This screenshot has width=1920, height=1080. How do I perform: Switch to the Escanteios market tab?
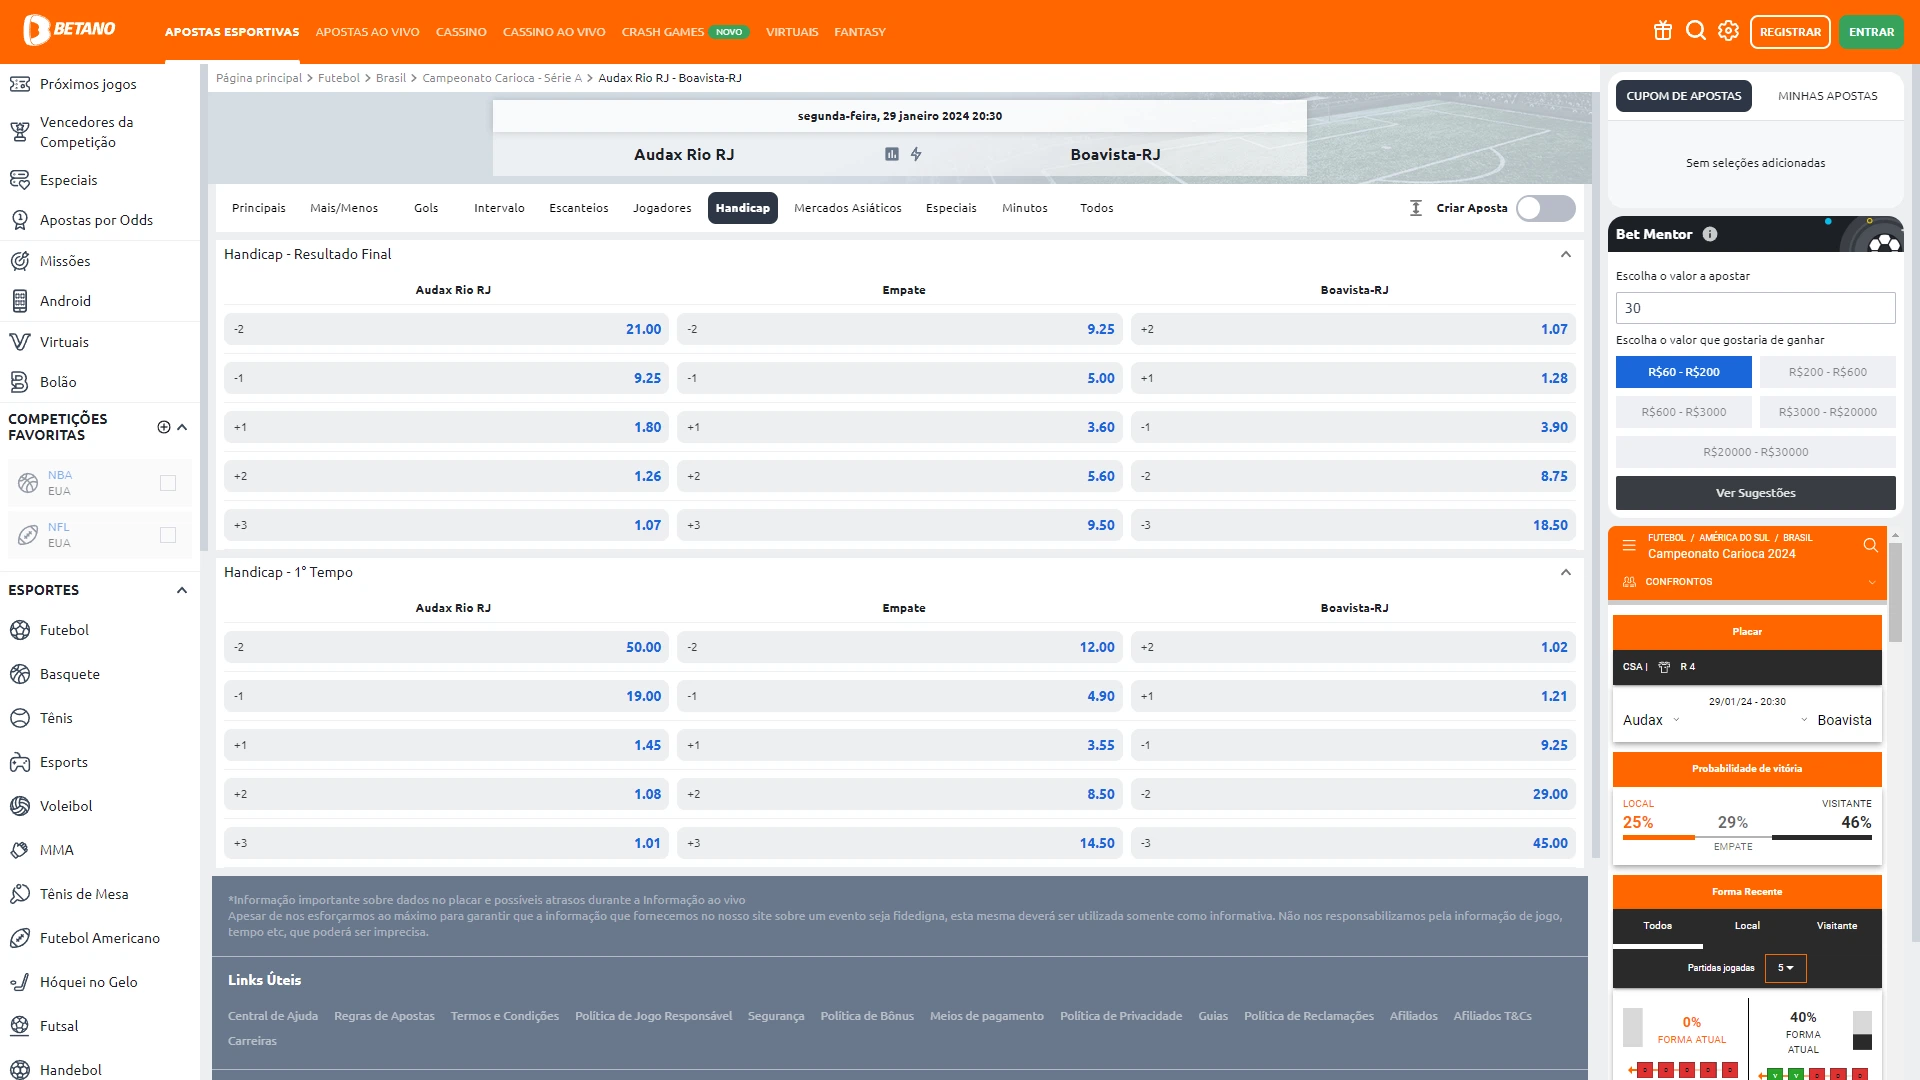pos(578,208)
